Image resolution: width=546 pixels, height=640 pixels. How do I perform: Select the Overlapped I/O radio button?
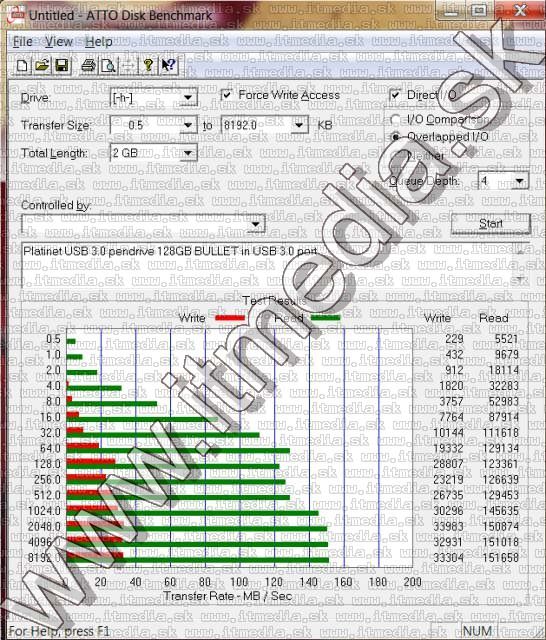click(395, 137)
